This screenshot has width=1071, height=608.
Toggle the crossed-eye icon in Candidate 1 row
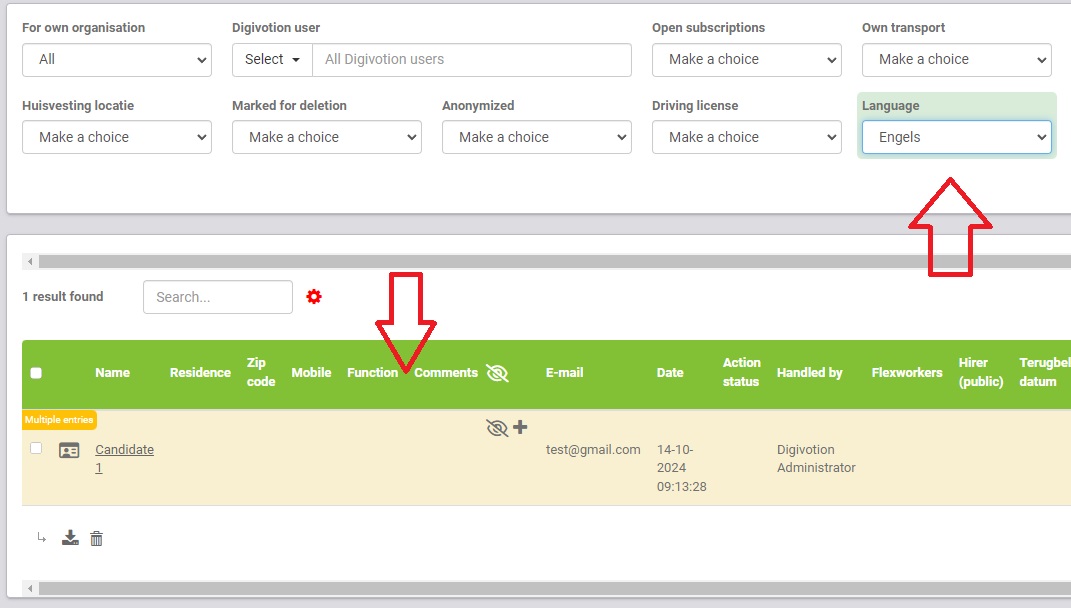pyautogui.click(x=496, y=428)
